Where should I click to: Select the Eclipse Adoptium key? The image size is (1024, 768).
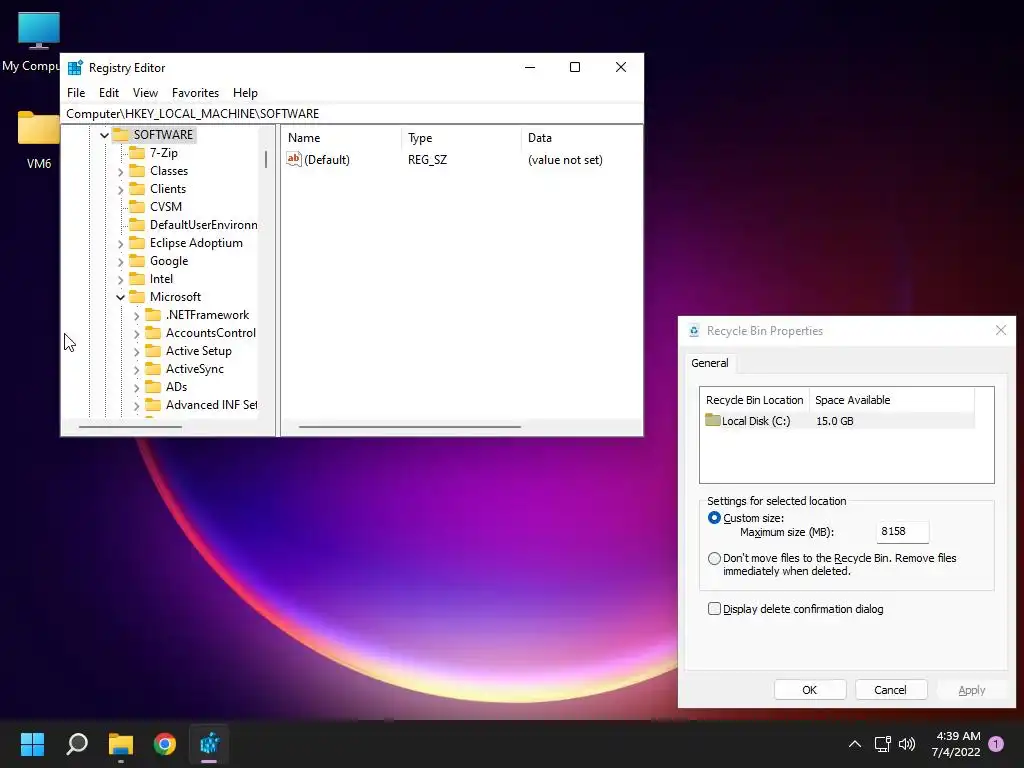pyautogui.click(x=196, y=243)
